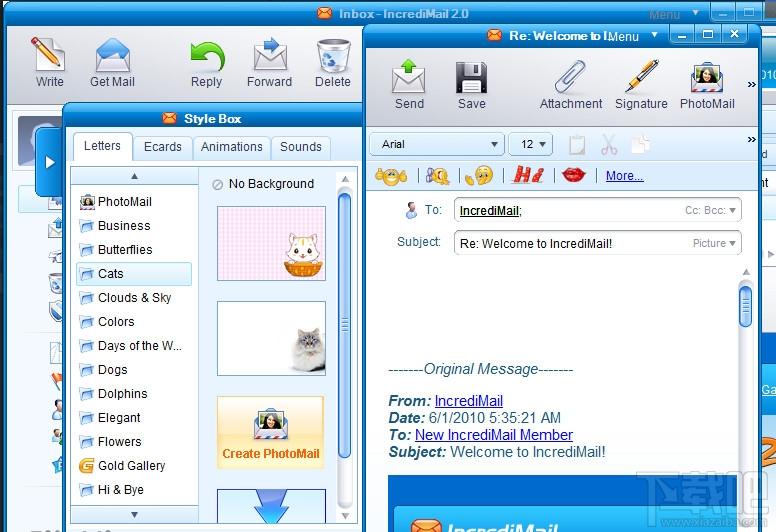Image resolution: width=776 pixels, height=532 pixels.
Task: Click the PhotoMail category picture icon
Action: [87, 201]
